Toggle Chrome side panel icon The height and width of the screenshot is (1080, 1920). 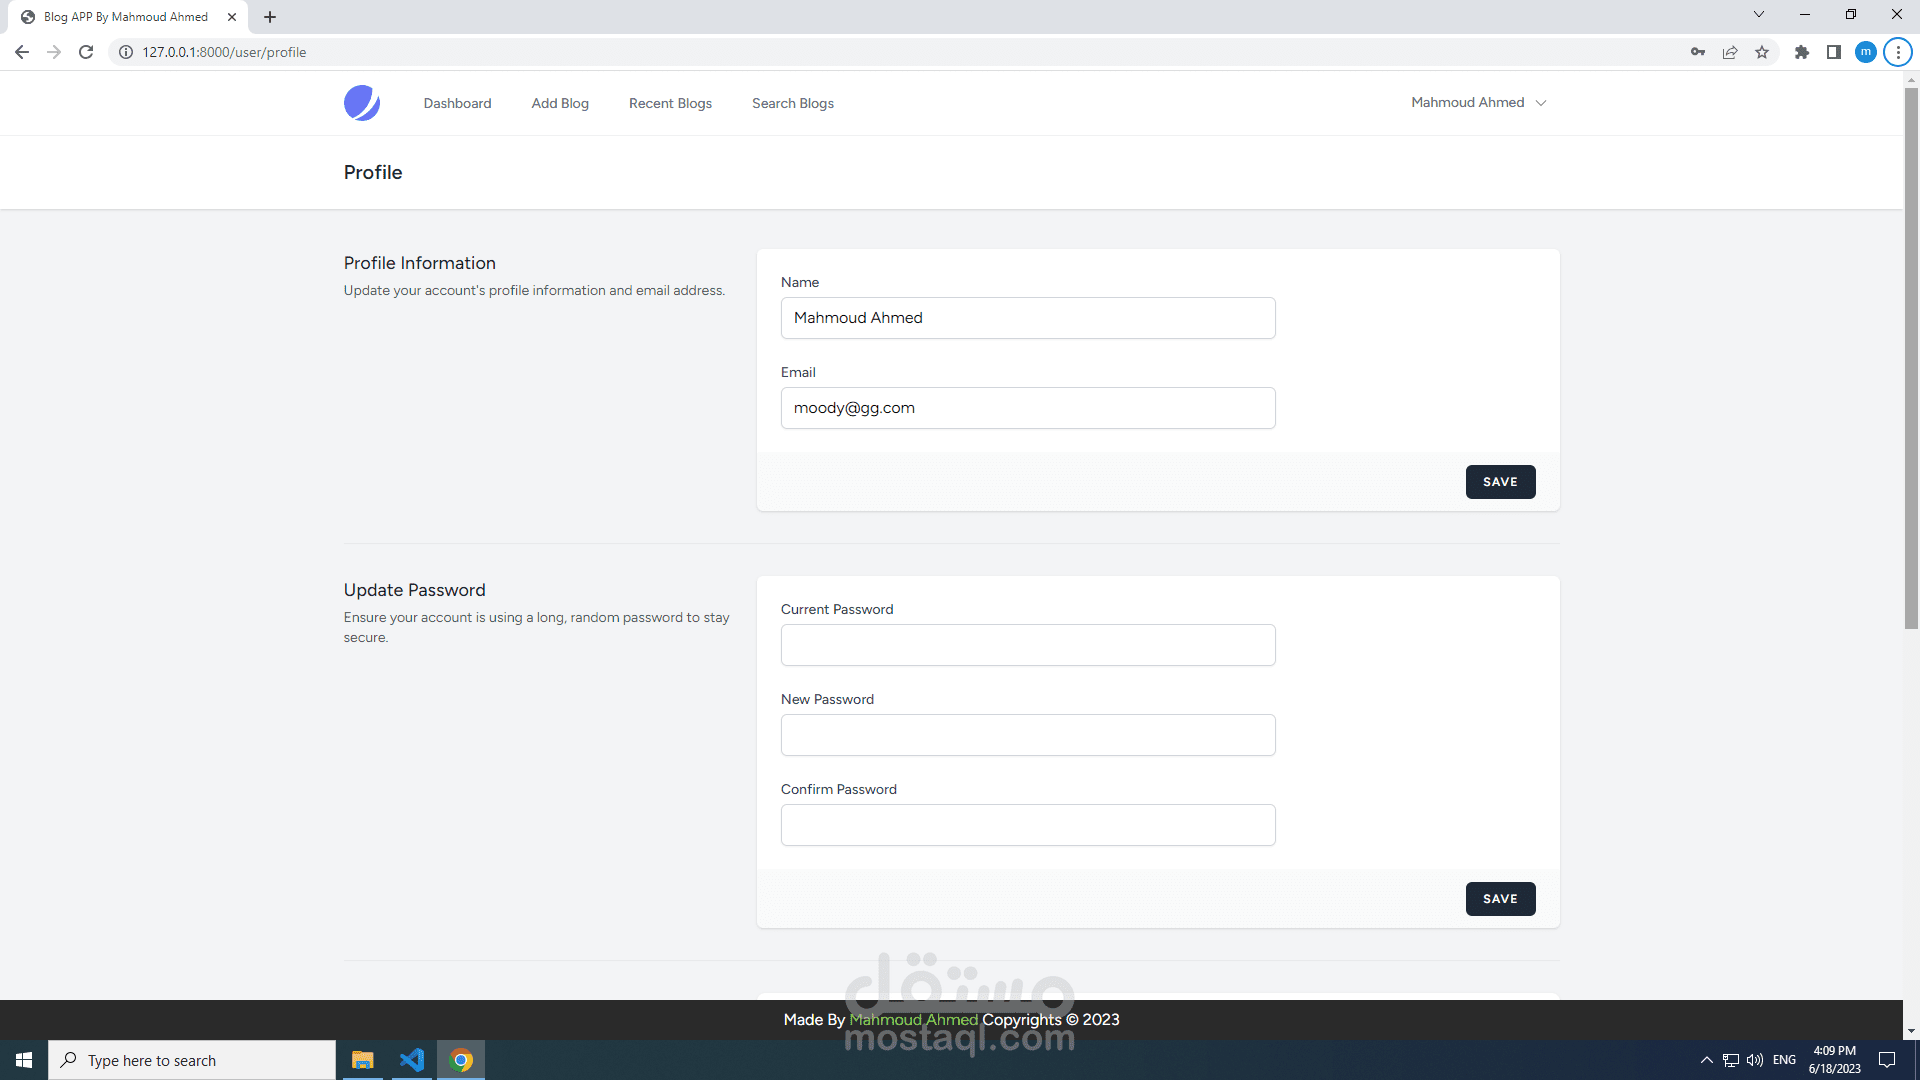[1834, 52]
